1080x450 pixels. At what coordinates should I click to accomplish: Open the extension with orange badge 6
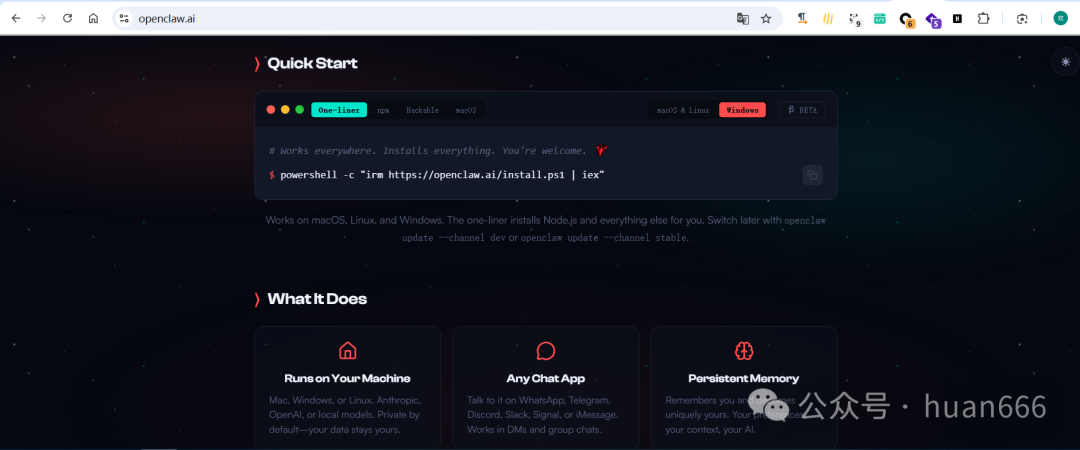(x=906, y=20)
